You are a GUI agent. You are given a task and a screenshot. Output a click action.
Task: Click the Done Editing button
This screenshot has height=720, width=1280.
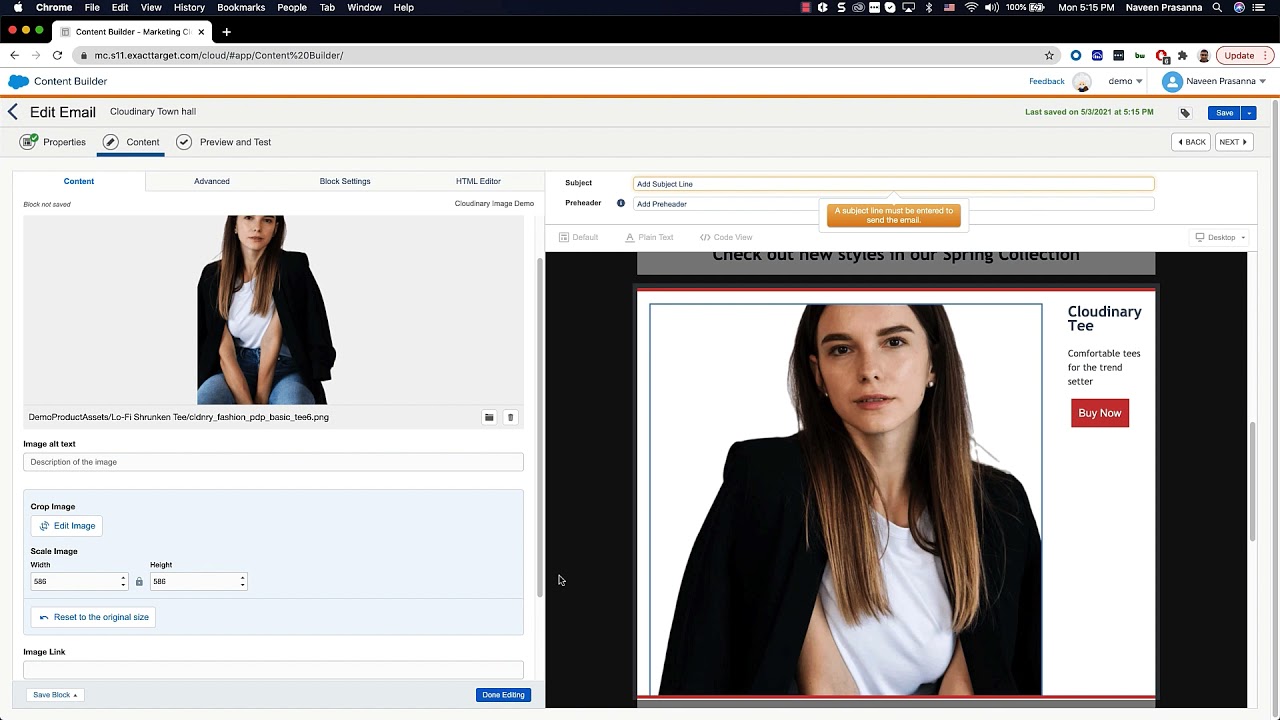(503, 695)
